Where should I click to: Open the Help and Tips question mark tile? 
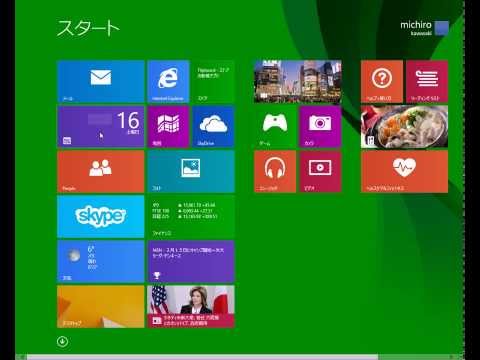382,81
